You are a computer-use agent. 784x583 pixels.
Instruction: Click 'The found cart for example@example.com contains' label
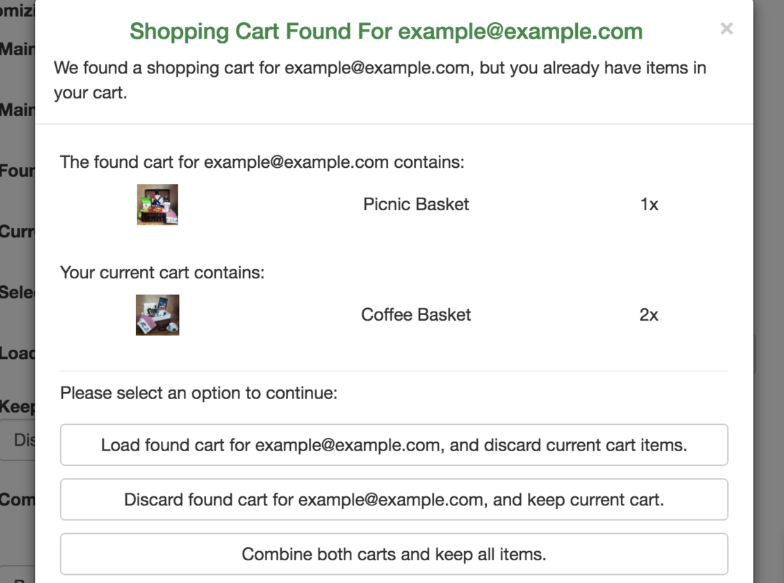pos(262,162)
